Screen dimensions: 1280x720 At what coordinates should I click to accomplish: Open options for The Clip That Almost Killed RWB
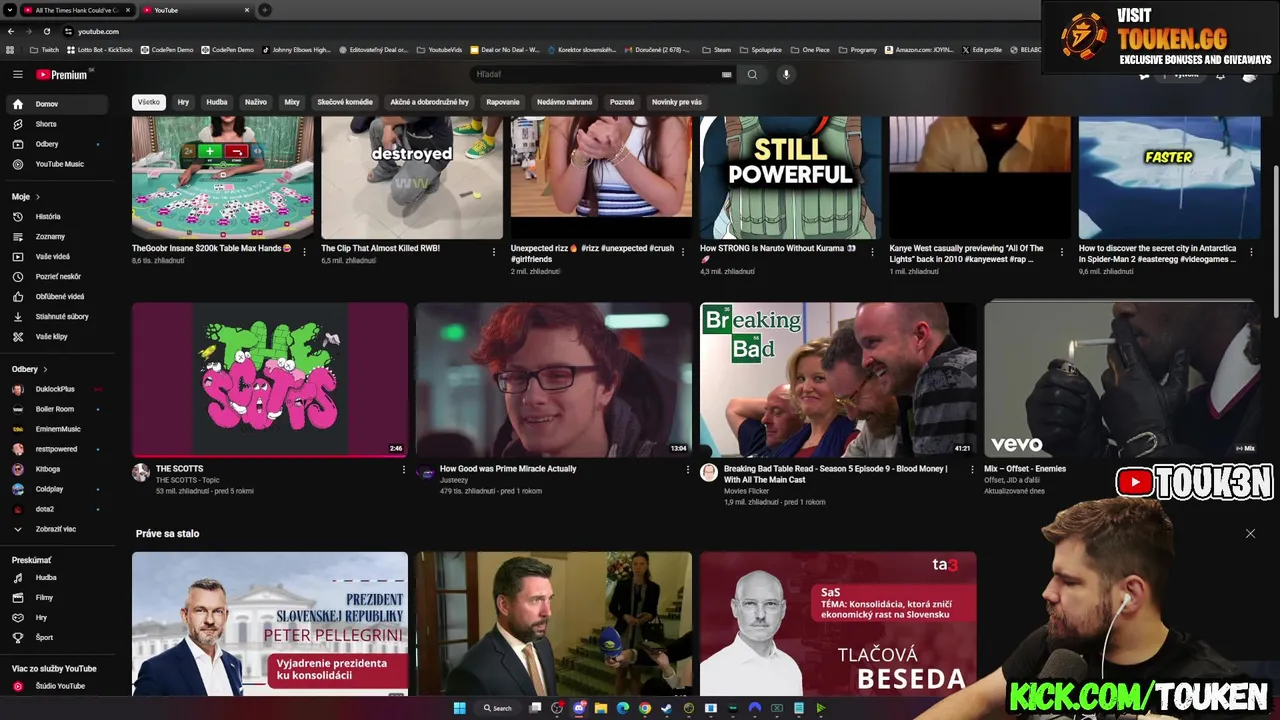click(x=494, y=252)
